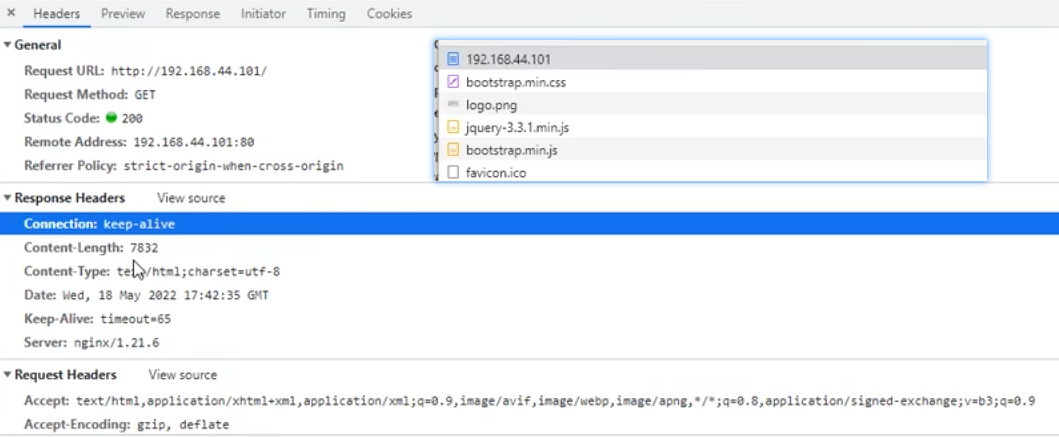The height and width of the screenshot is (437, 1059).
Task: Switch to the Cookies tab
Action: point(389,14)
